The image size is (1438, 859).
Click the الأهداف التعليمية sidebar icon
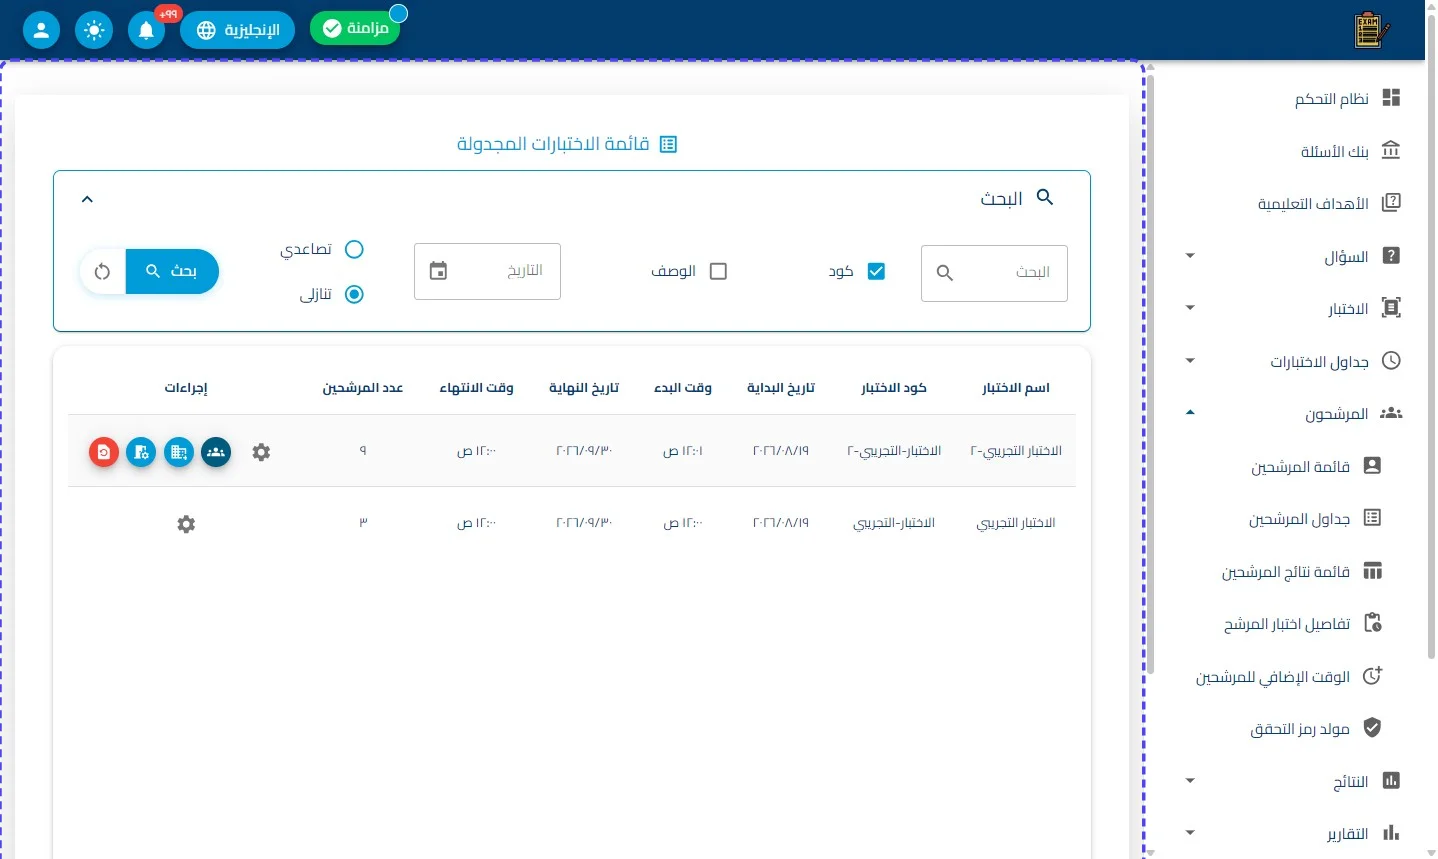(x=1391, y=203)
